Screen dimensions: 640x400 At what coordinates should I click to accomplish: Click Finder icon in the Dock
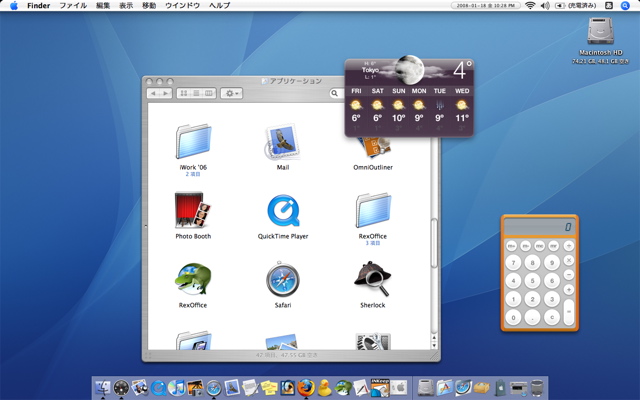102,387
